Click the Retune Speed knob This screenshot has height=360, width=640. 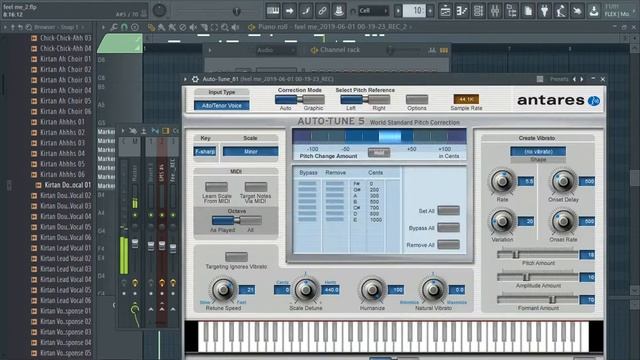(x=223, y=290)
